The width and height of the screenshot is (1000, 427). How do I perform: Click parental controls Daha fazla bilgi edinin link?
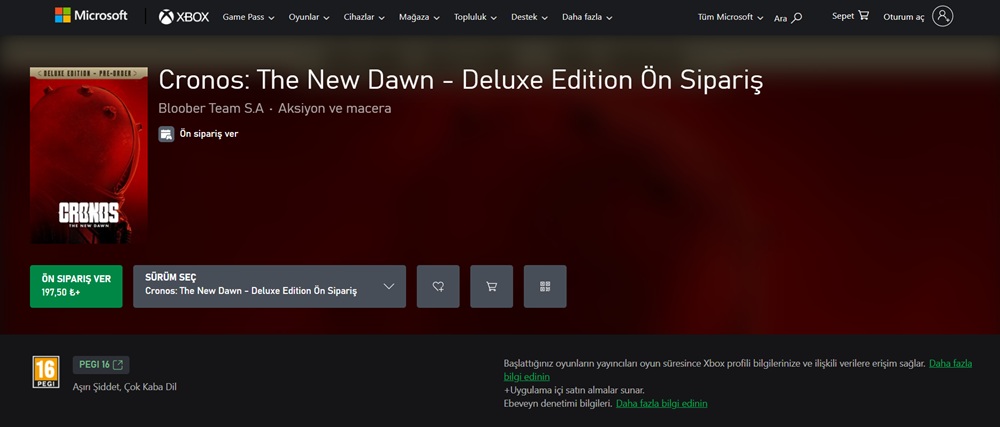point(661,403)
